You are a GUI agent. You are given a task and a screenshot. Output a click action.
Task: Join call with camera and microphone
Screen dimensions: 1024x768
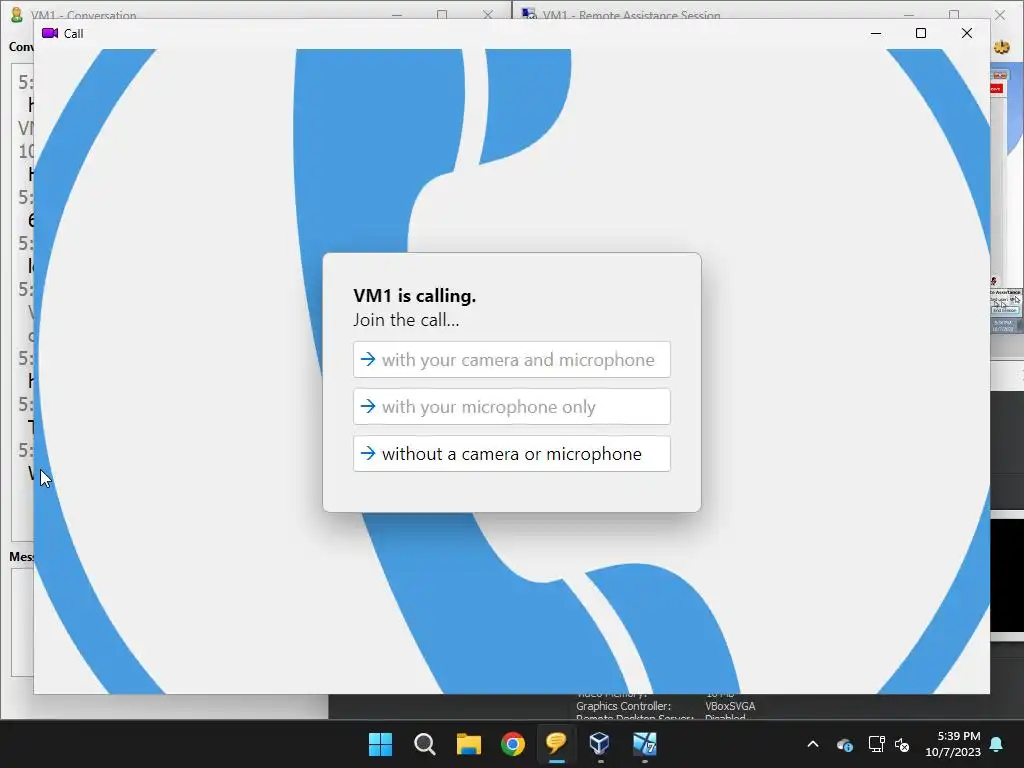[x=511, y=359]
